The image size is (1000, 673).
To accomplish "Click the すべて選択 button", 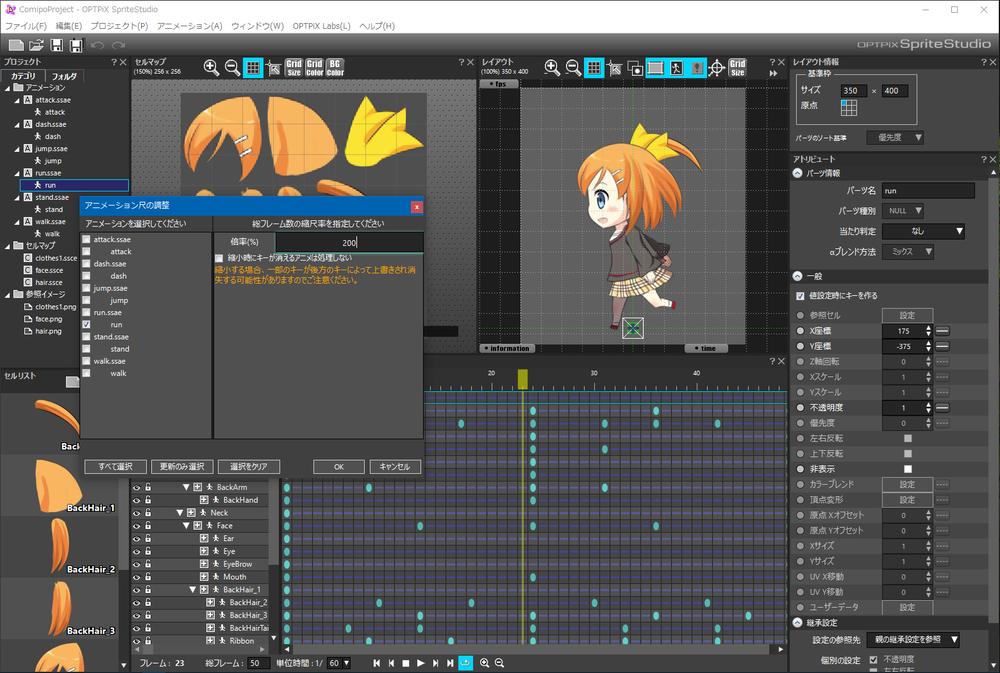I will coord(115,467).
